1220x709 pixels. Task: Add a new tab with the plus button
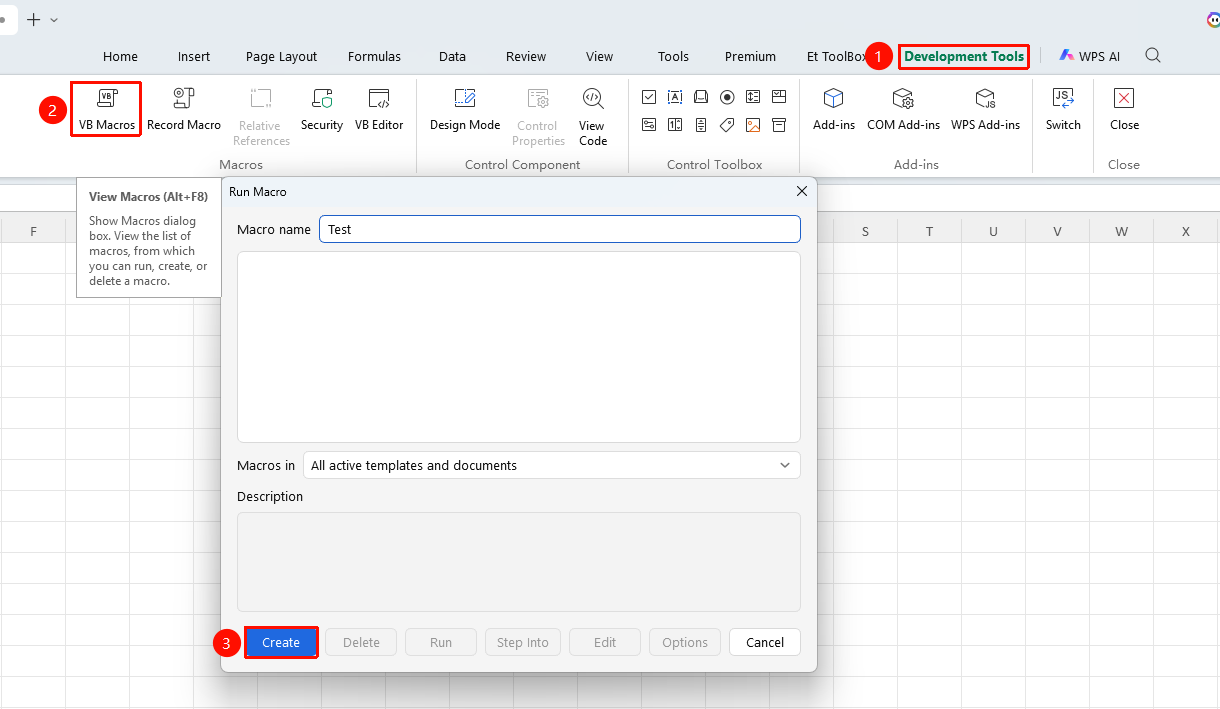pyautogui.click(x=33, y=19)
